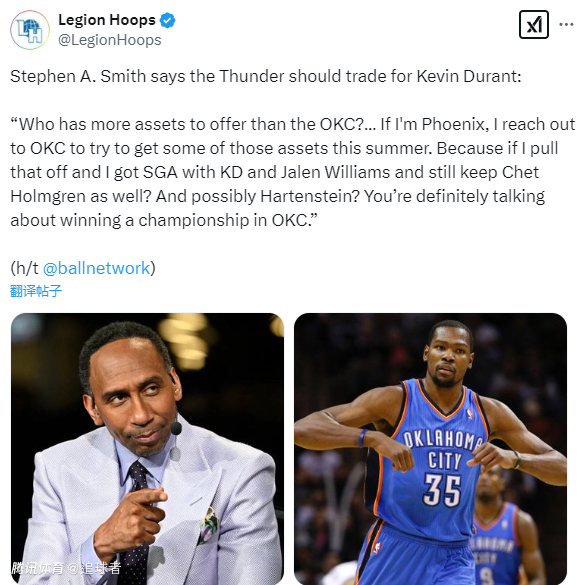Click the (h/t text before the mention
Screen dimensions: 580x585
click(25, 268)
